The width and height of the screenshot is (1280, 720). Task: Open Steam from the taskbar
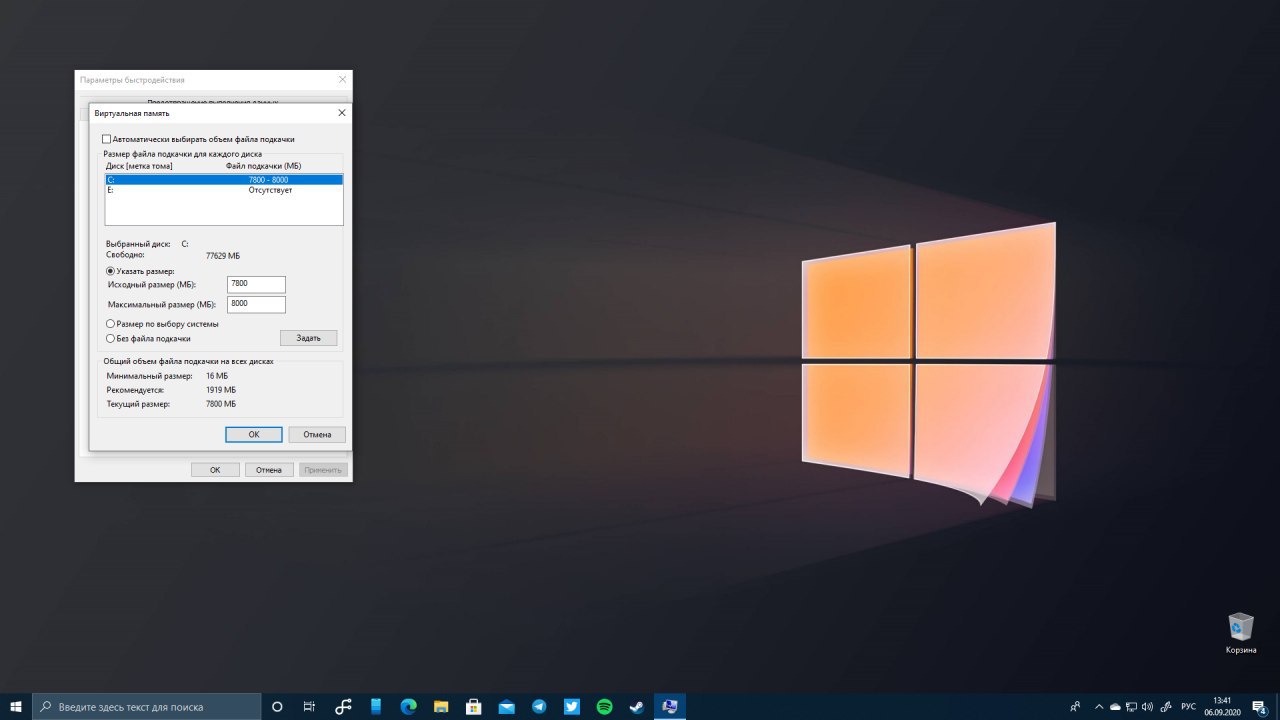pos(637,706)
